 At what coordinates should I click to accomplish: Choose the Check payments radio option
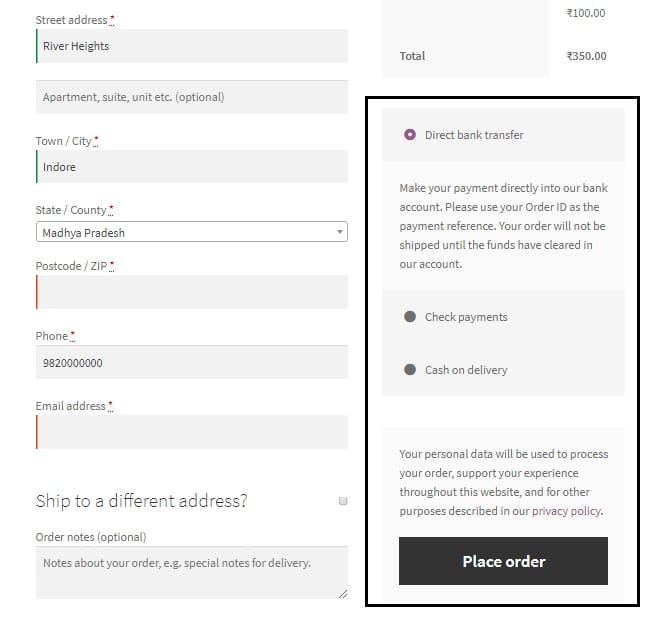410,317
